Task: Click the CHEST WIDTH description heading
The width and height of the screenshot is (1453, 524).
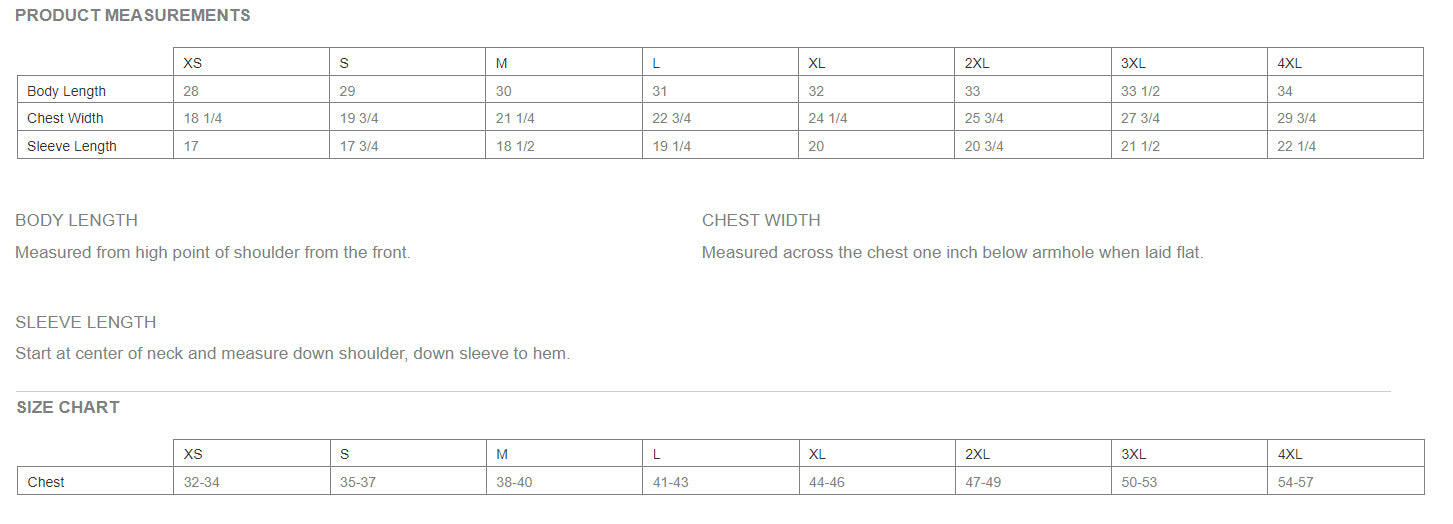Action: point(761,220)
